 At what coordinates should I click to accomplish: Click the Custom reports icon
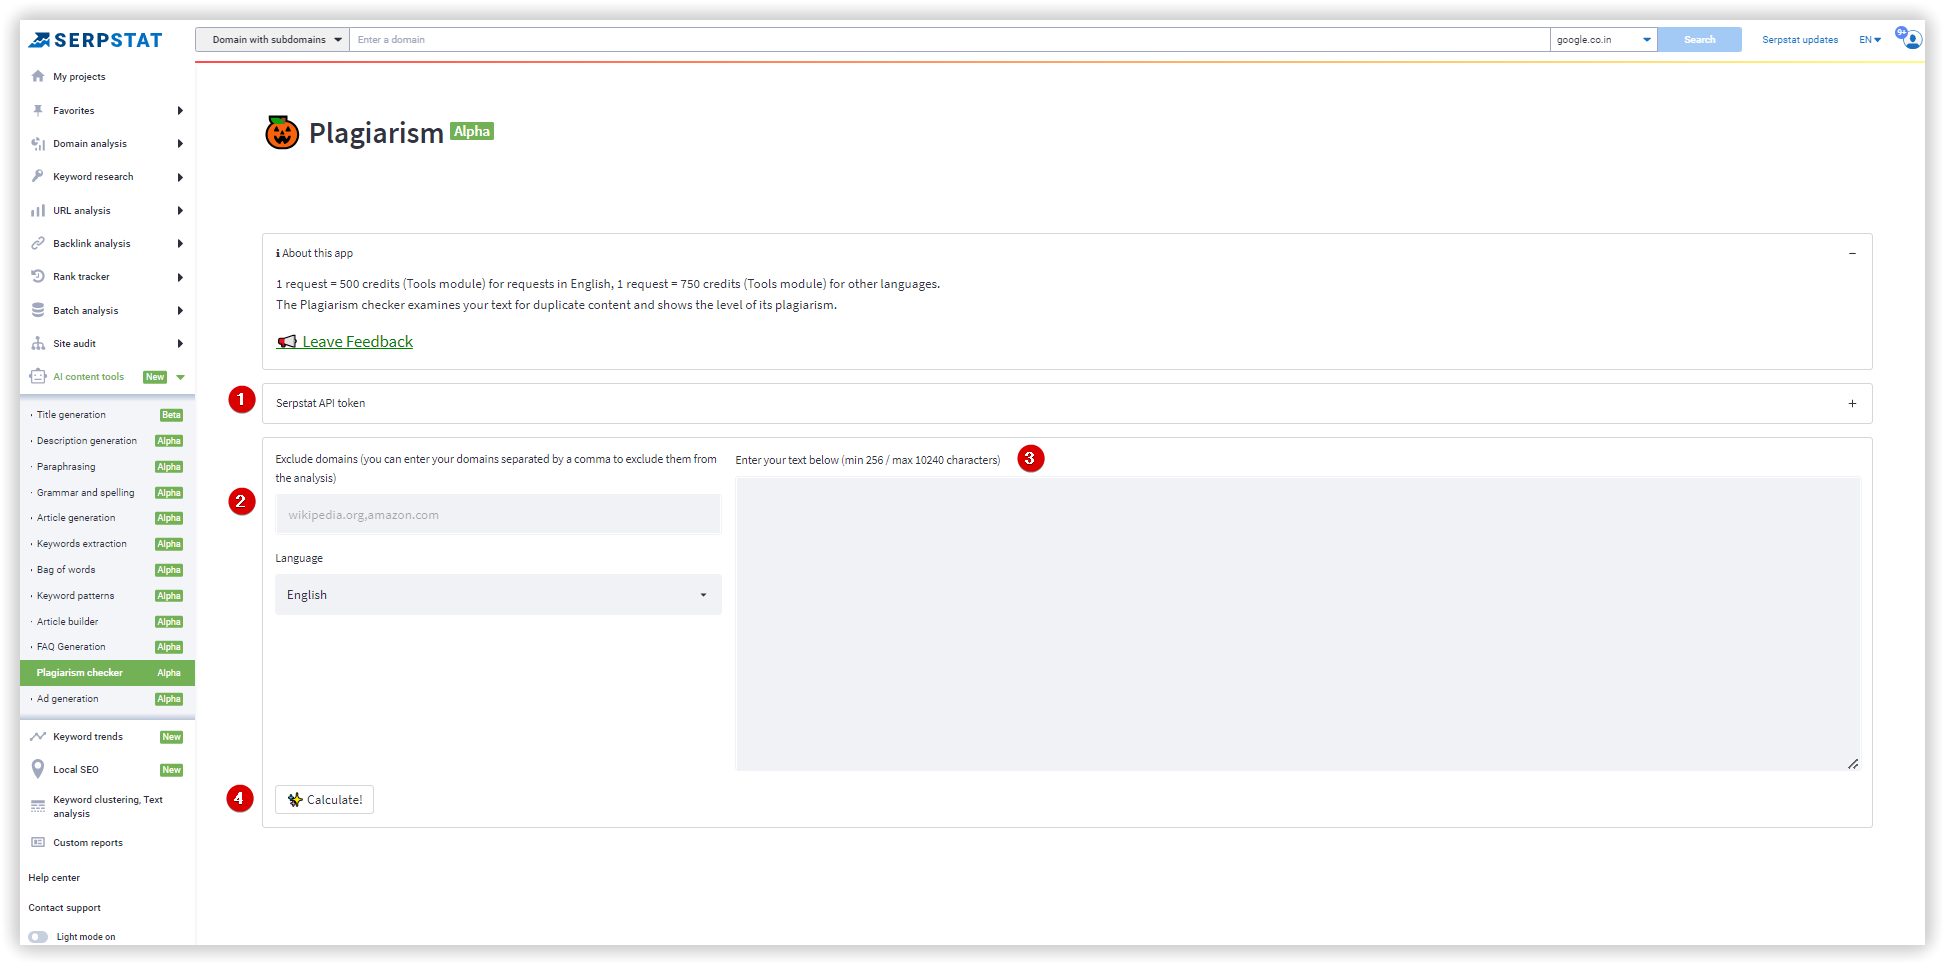(x=38, y=842)
